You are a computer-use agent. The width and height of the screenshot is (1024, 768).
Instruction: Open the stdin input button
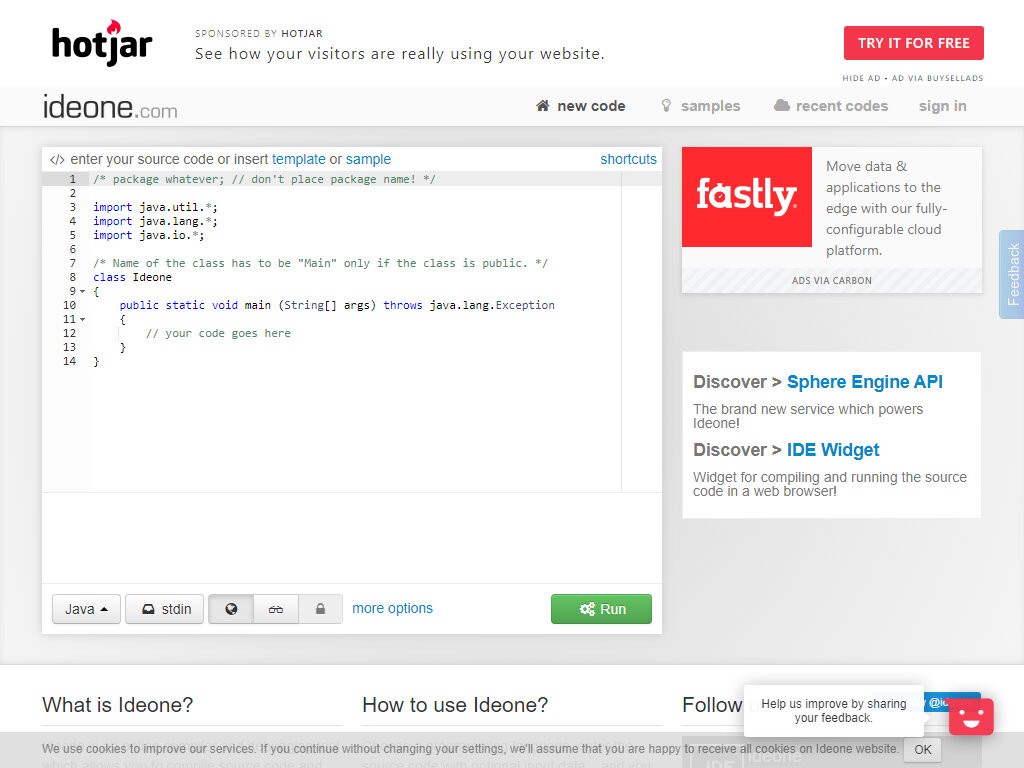(x=165, y=609)
